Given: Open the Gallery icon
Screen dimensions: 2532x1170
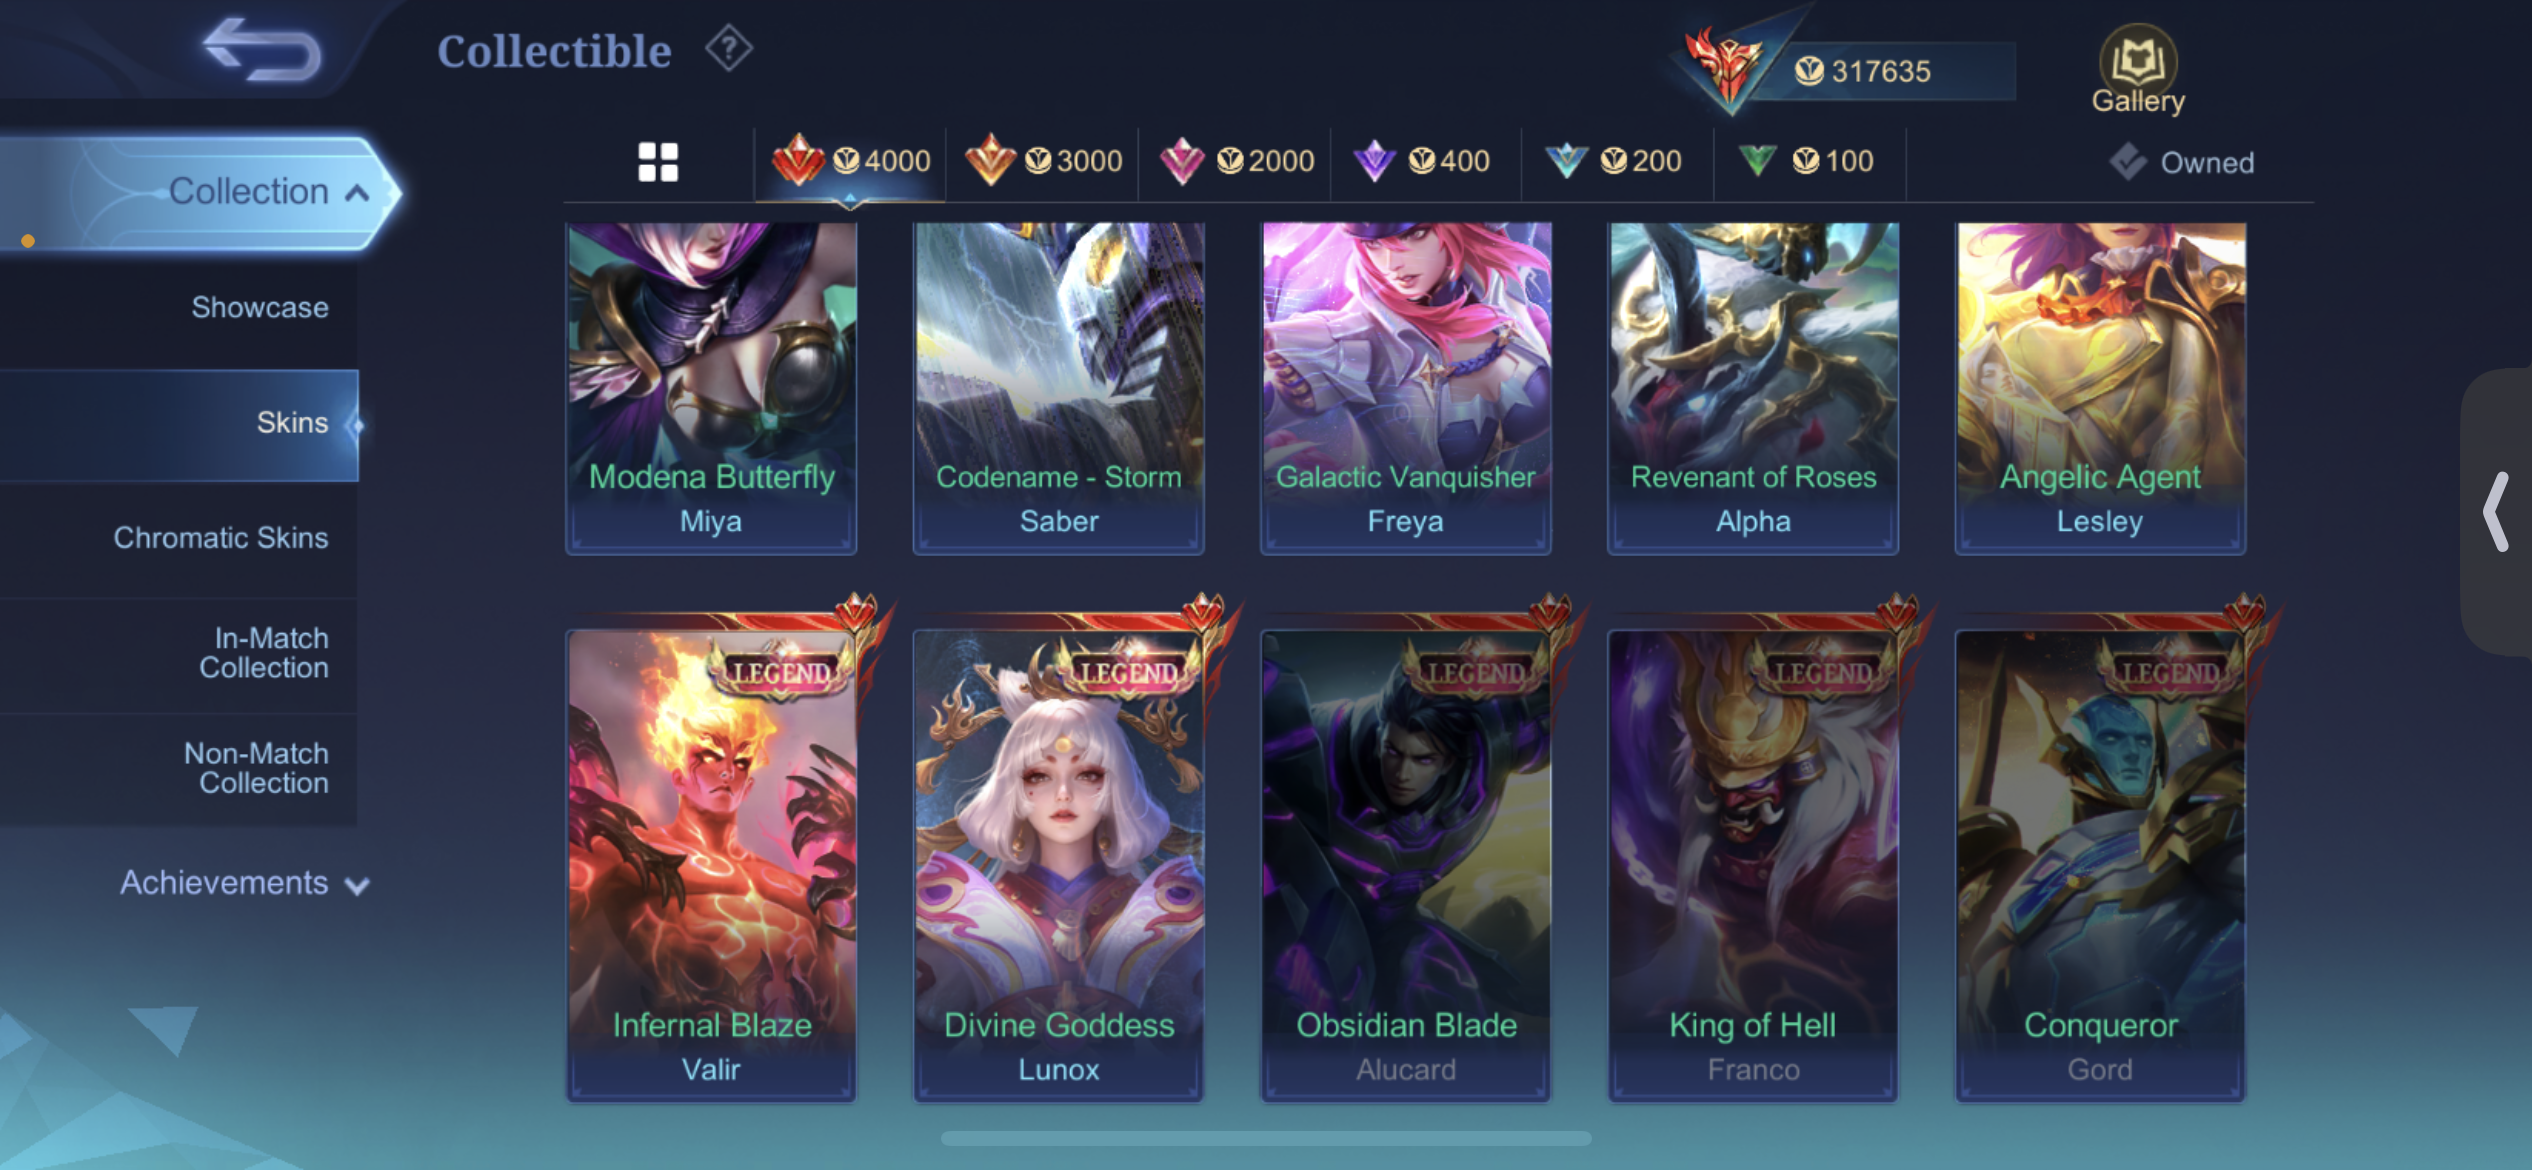Looking at the screenshot, I should pyautogui.click(x=2138, y=69).
